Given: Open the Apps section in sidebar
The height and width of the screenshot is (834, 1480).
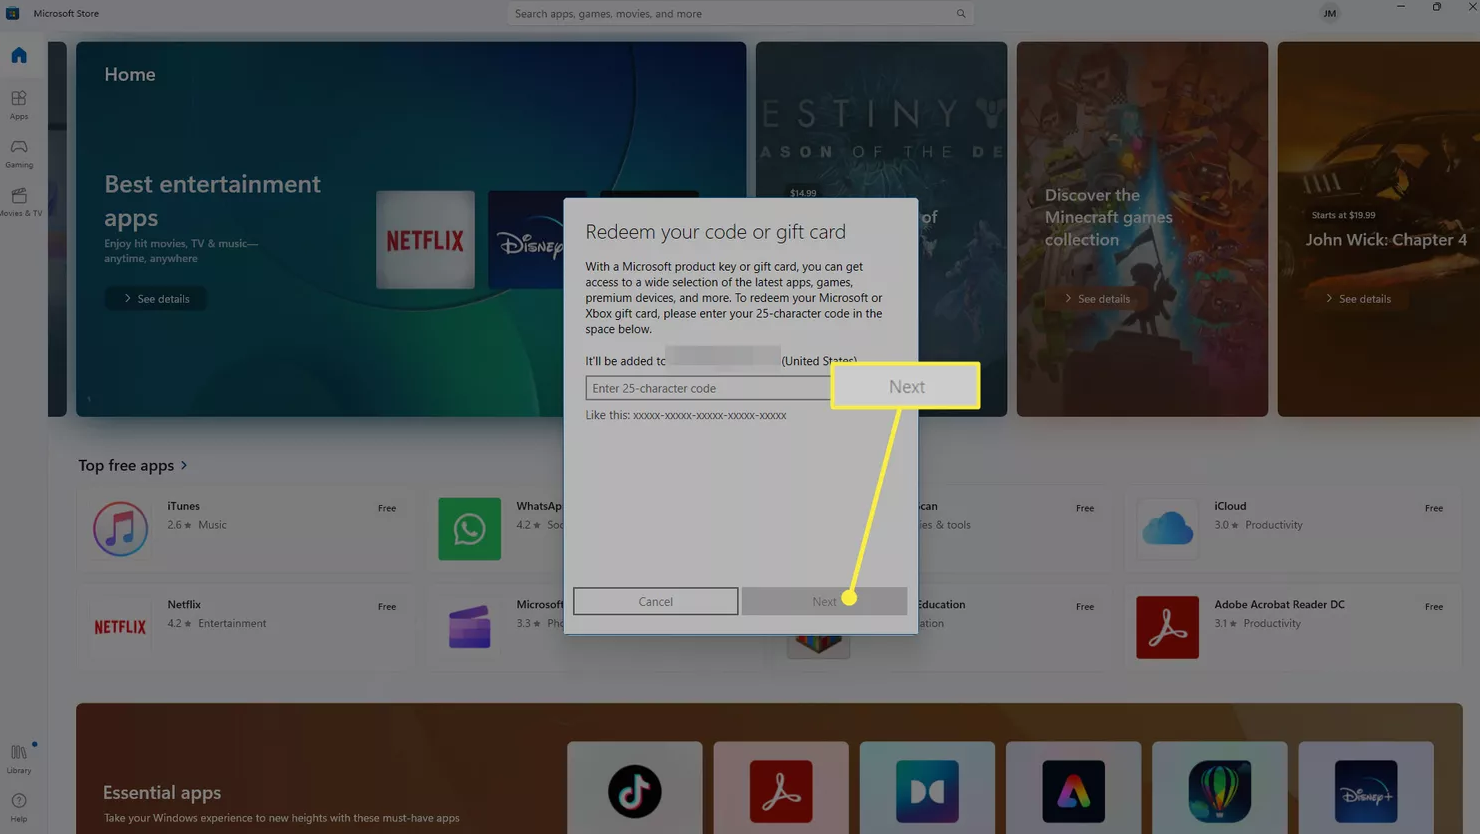Looking at the screenshot, I should click(19, 105).
